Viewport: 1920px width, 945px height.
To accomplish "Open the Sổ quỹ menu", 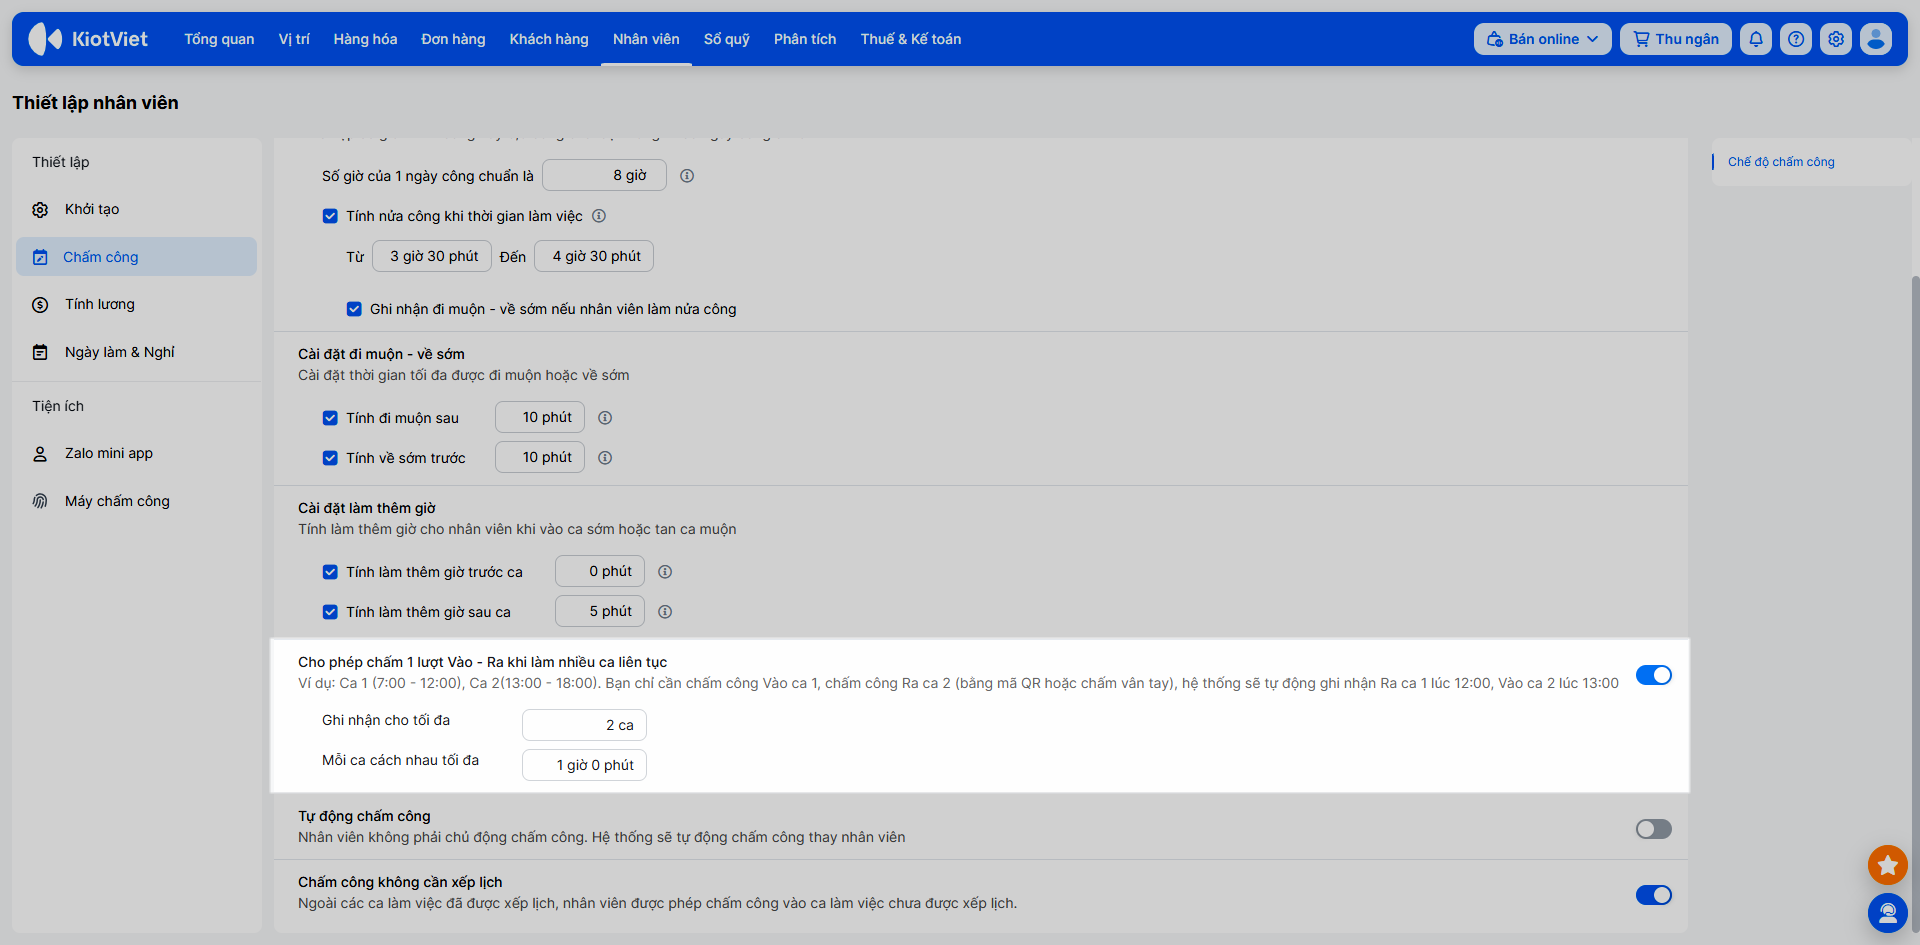I will [727, 39].
